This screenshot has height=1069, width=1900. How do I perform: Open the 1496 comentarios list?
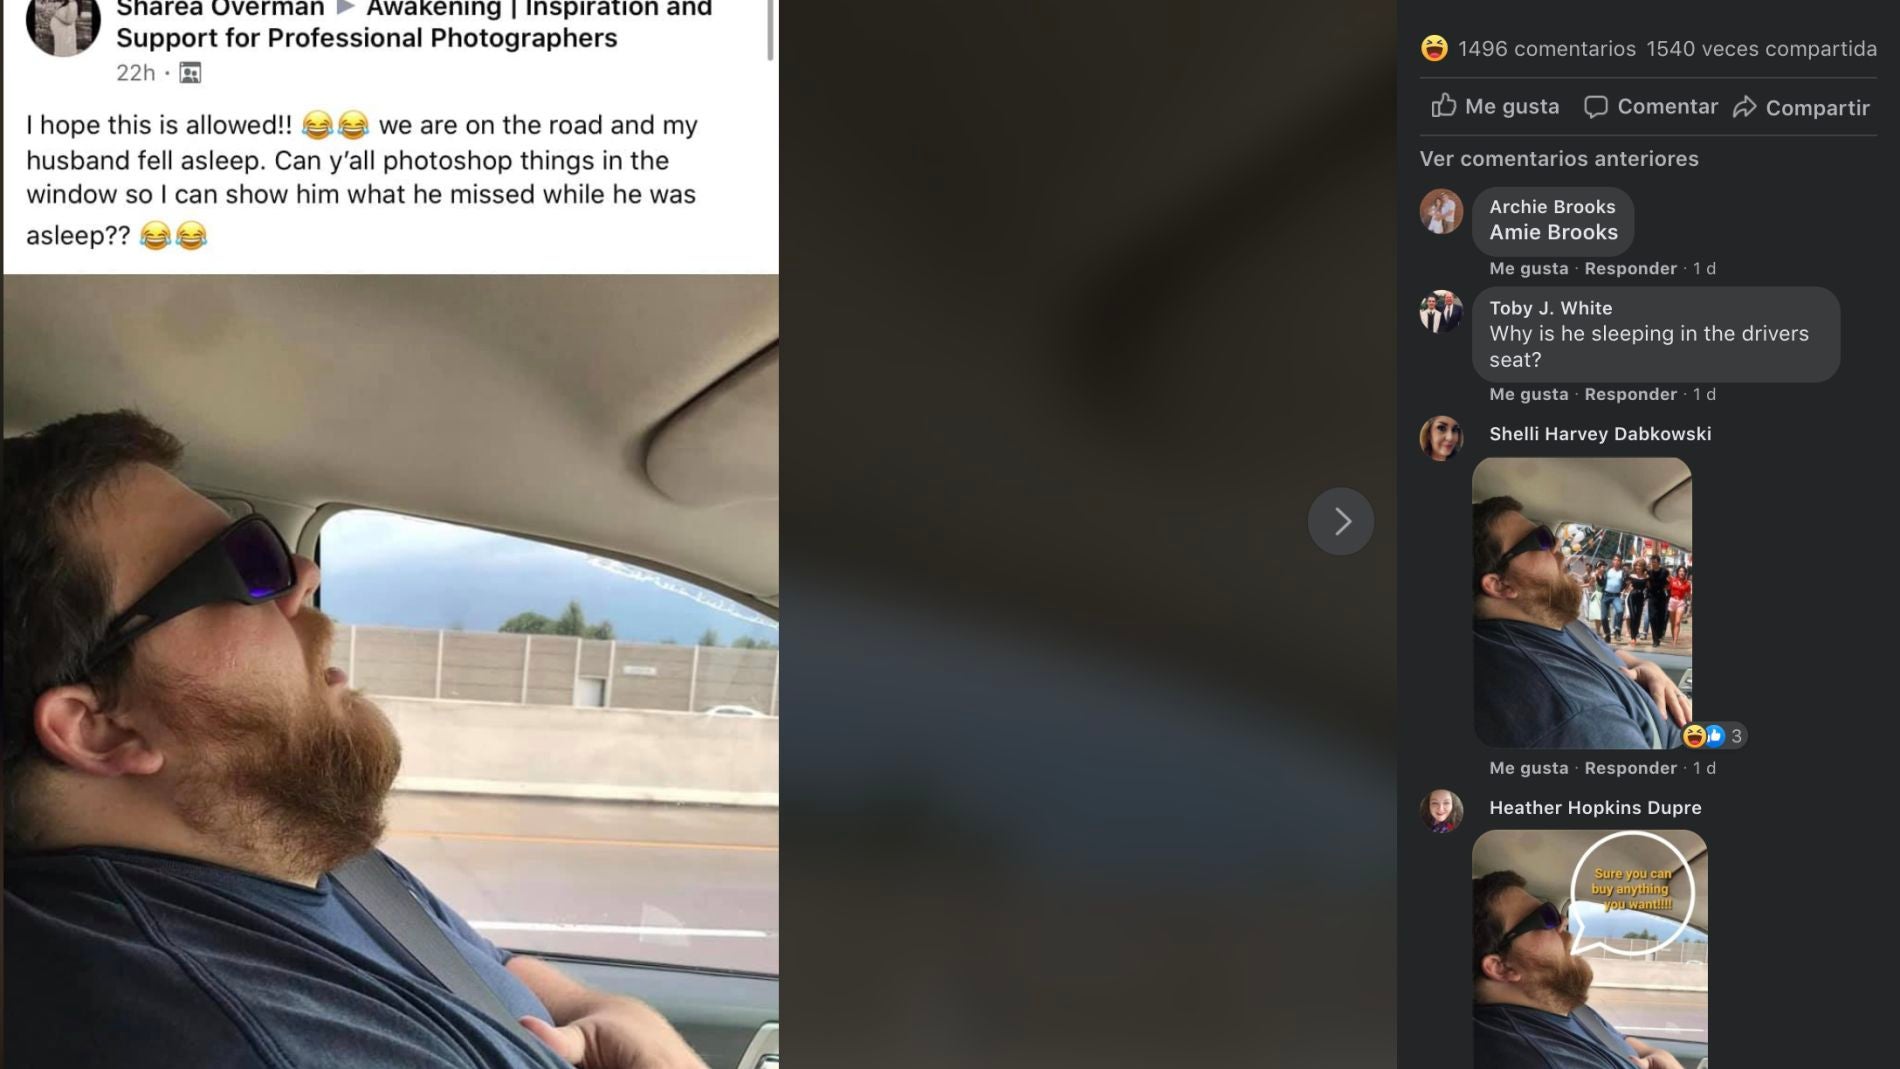(x=1547, y=48)
